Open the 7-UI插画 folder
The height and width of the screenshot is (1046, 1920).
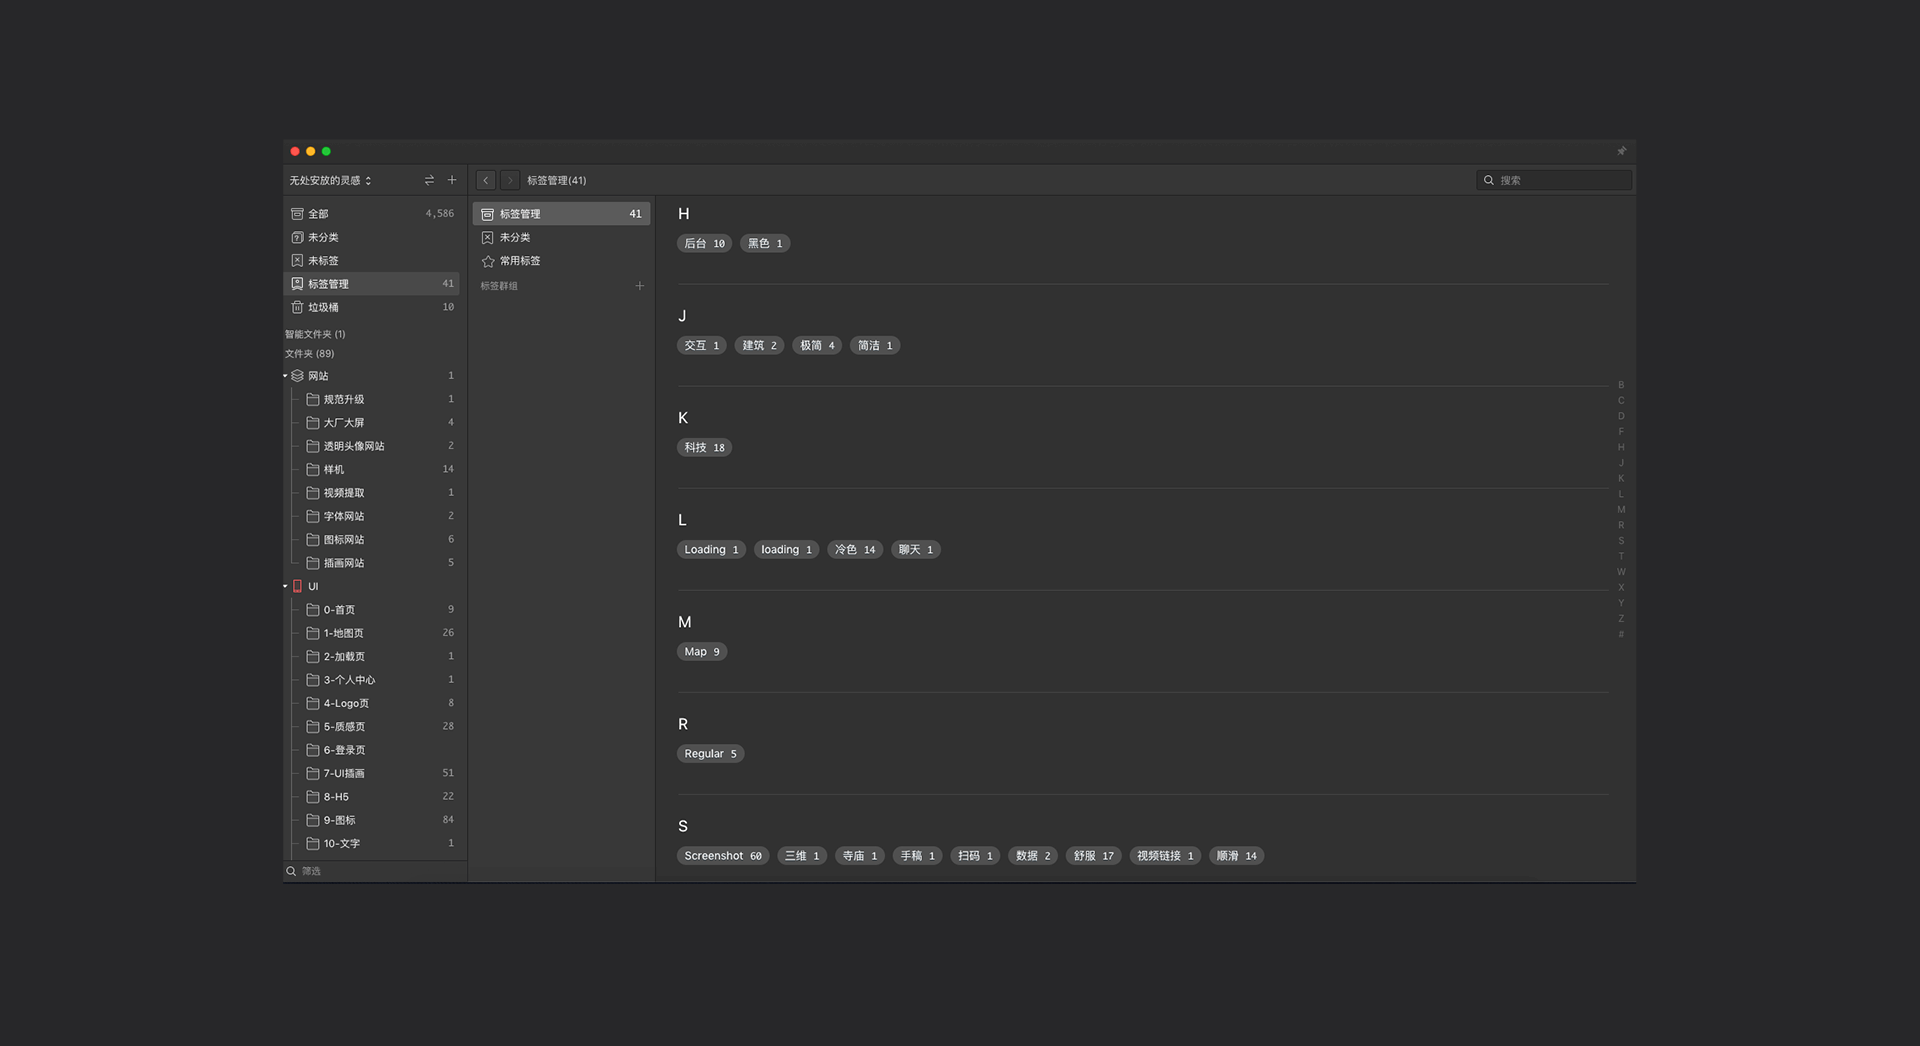371,773
